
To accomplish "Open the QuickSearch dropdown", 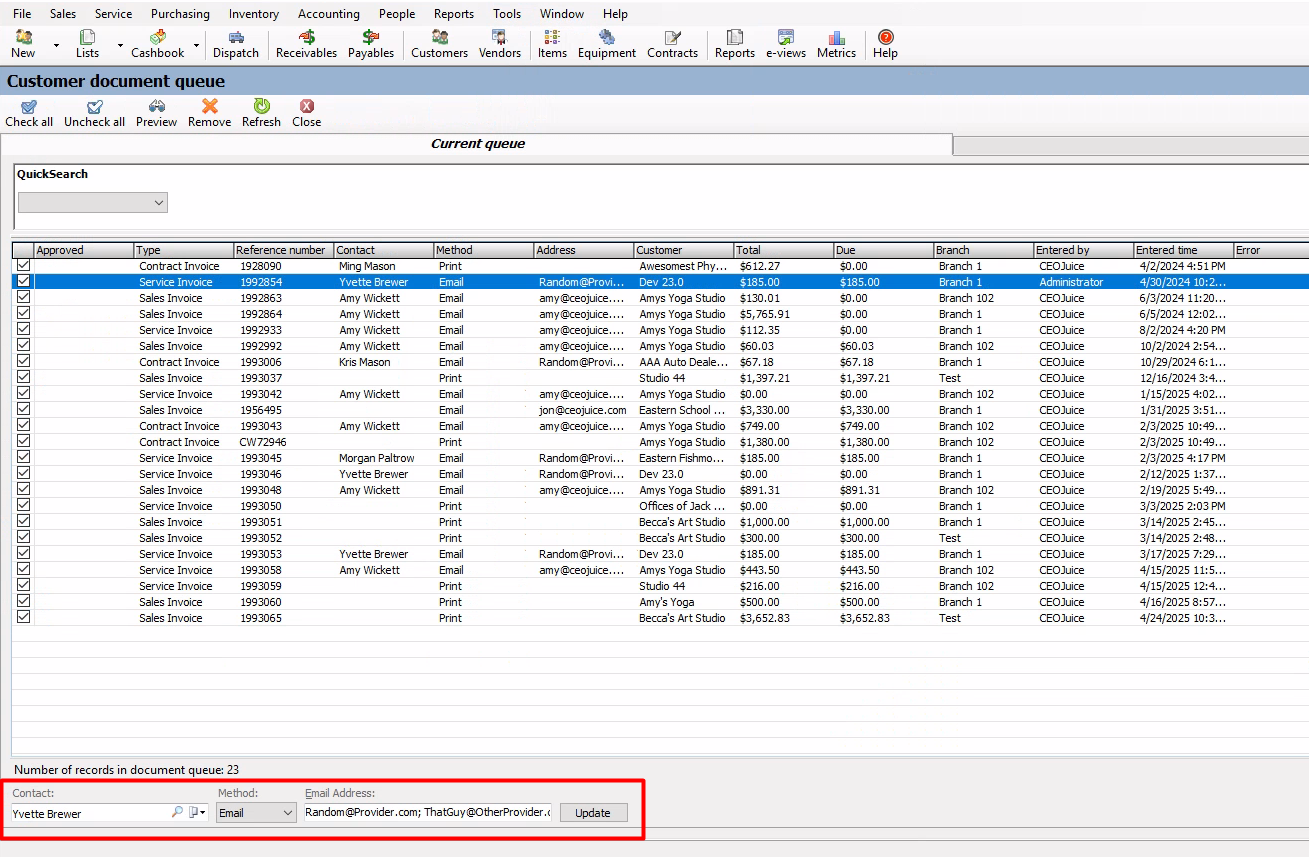I will pyautogui.click(x=93, y=203).
